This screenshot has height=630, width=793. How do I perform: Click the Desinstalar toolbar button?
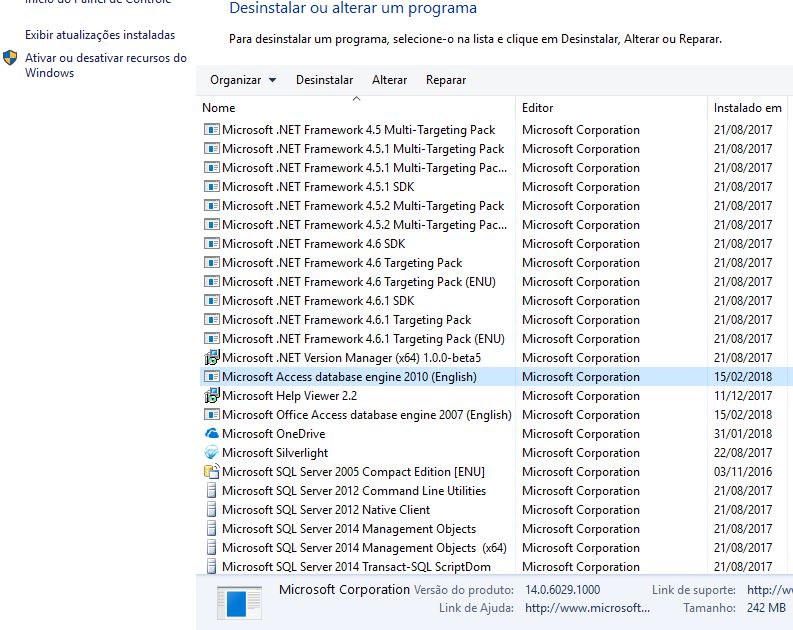[x=324, y=80]
